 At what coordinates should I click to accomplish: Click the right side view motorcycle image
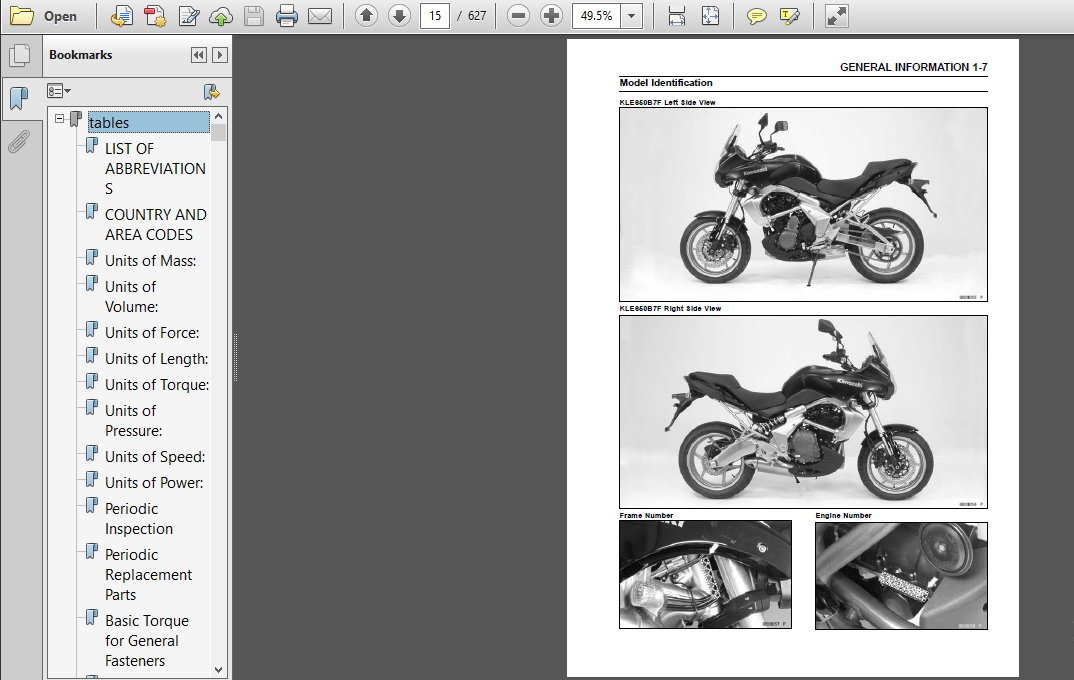coord(803,412)
